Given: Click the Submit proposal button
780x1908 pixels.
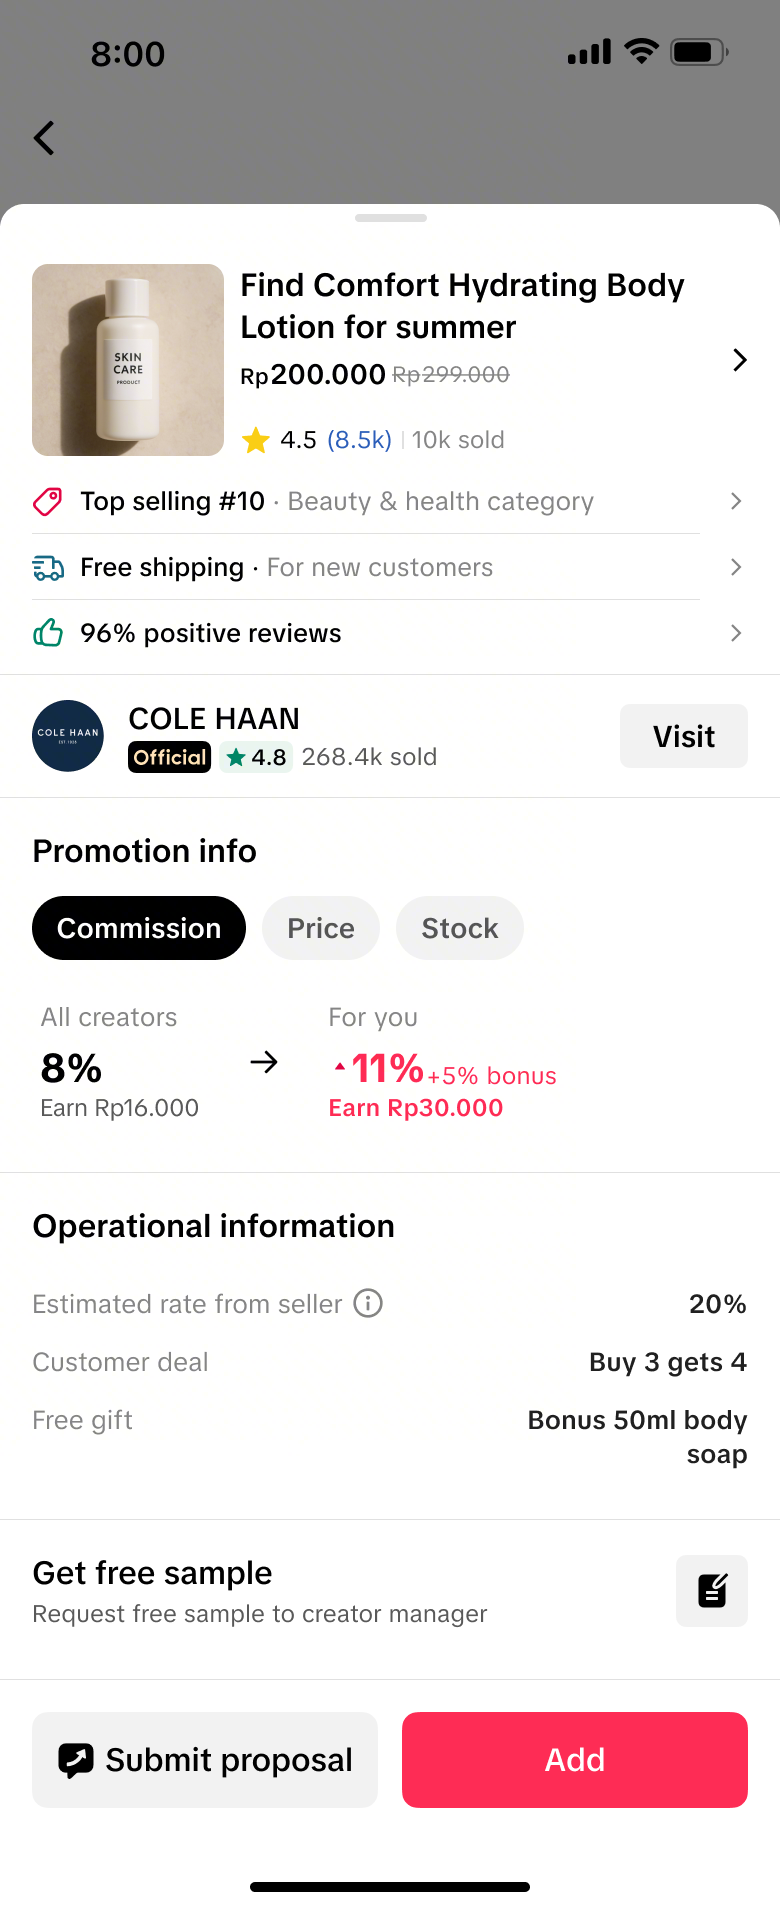Looking at the screenshot, I should pos(205,1760).
